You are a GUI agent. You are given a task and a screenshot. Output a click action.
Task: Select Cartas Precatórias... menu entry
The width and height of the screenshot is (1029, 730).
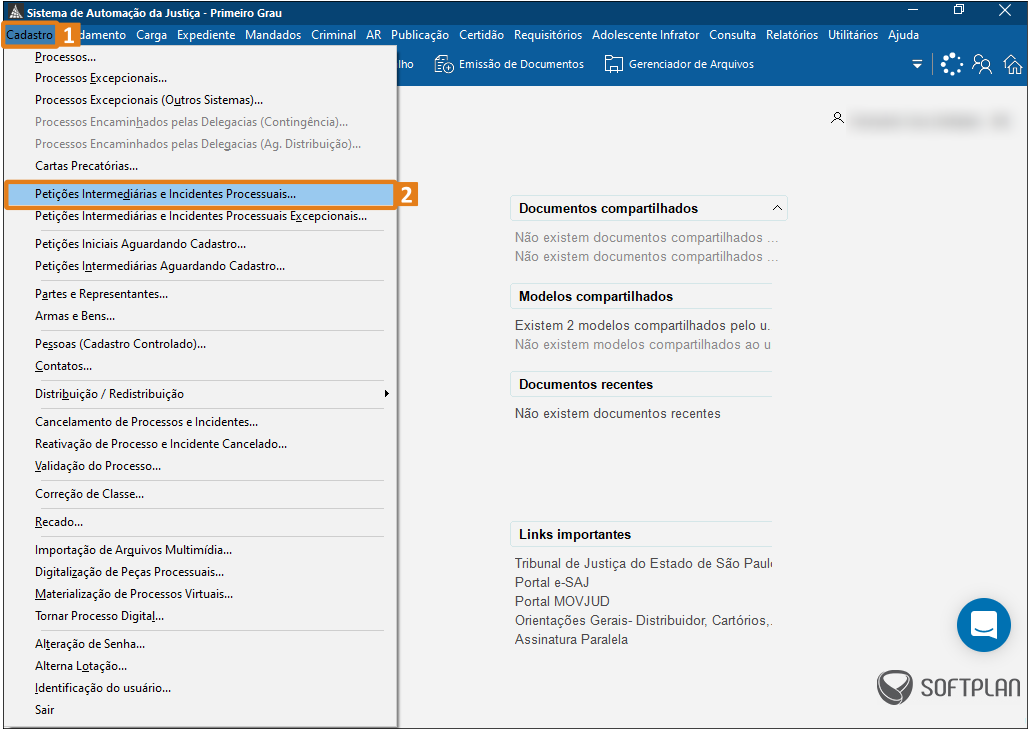click(x=201, y=166)
